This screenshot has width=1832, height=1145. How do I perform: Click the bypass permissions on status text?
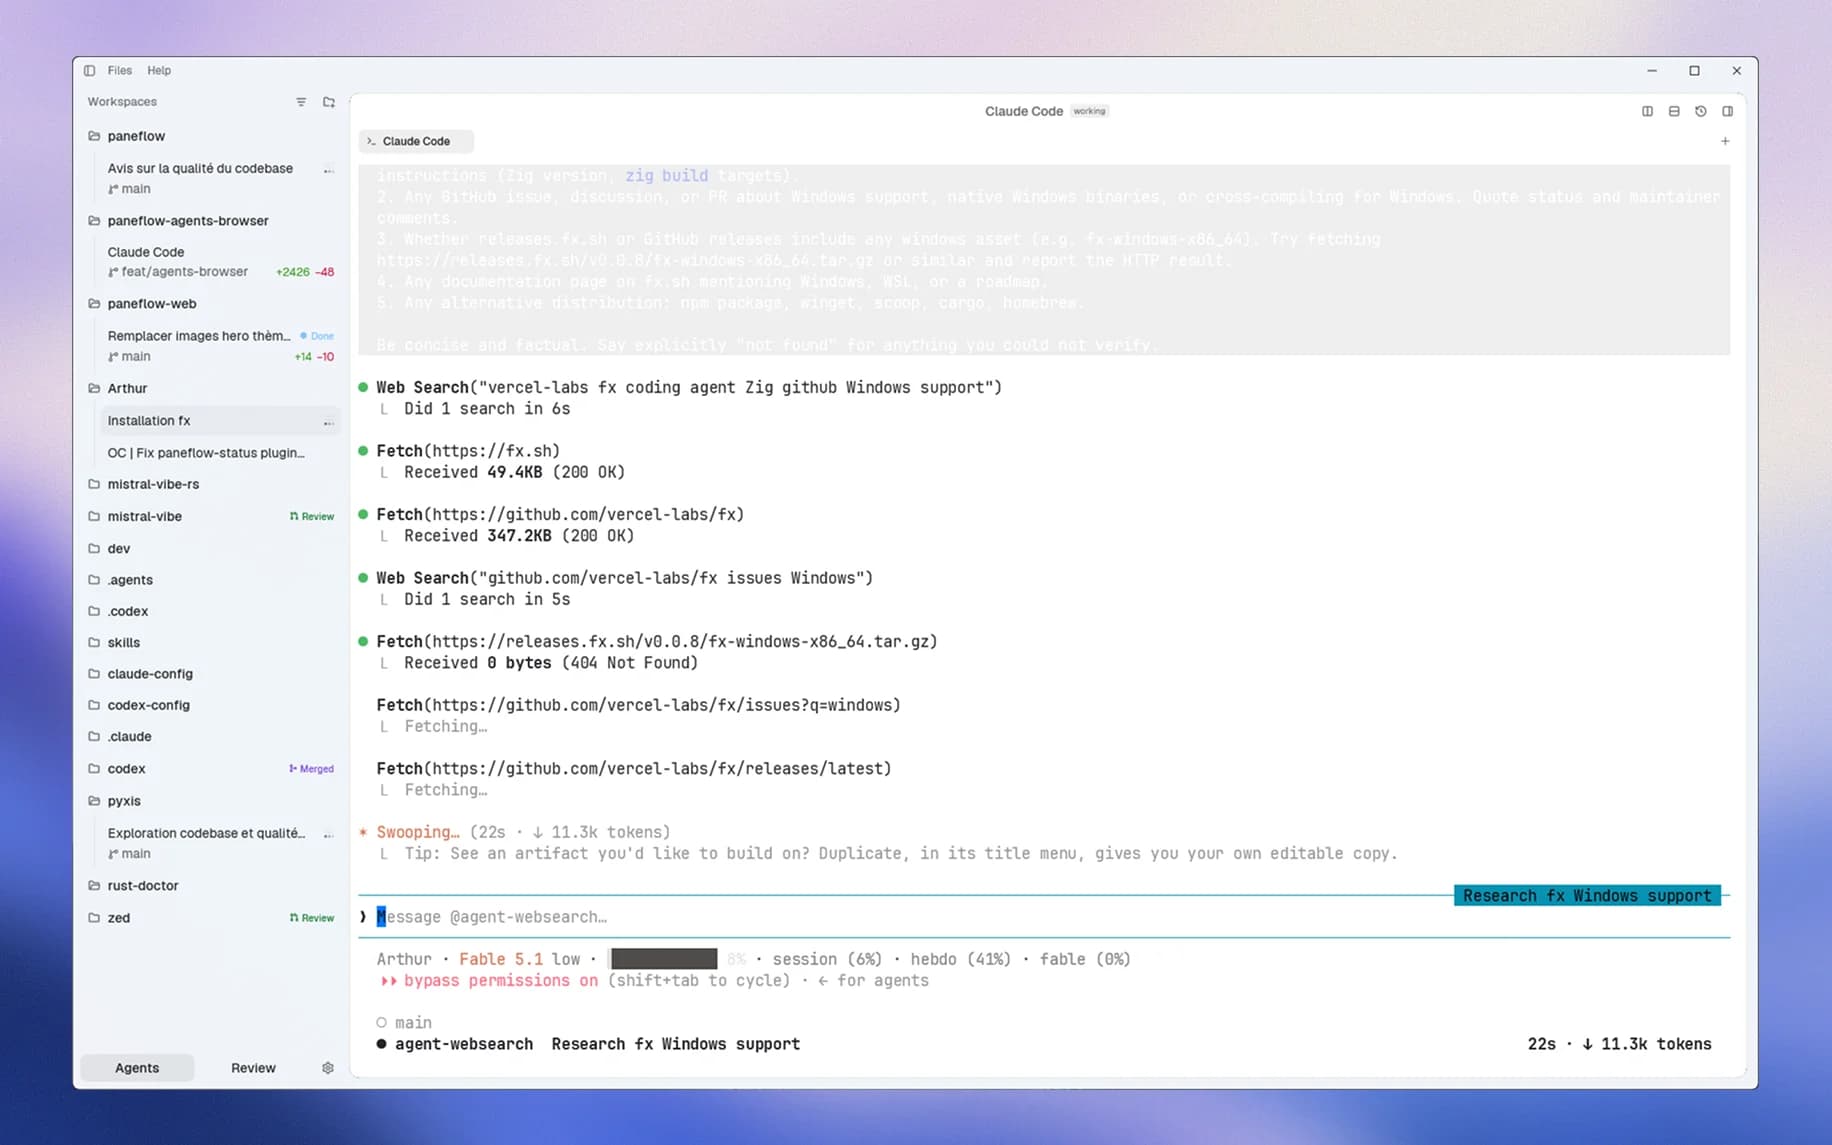point(500,981)
